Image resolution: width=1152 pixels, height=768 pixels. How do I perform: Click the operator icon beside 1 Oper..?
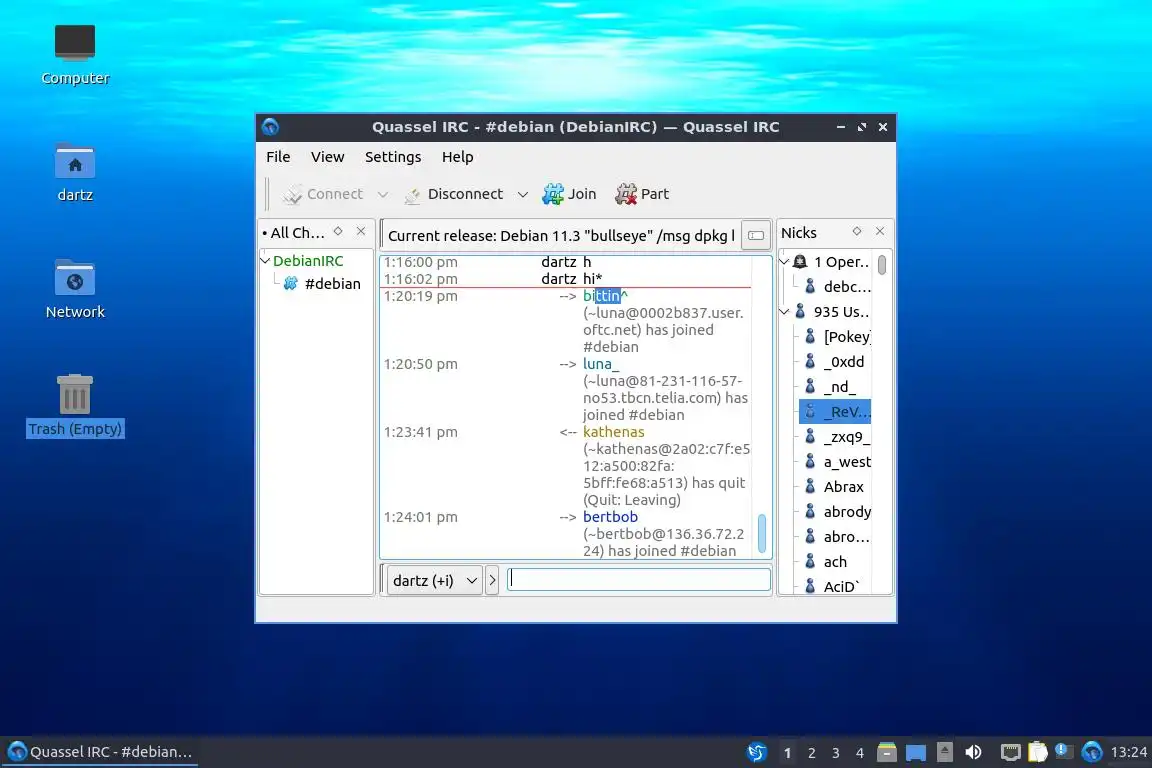coord(800,262)
